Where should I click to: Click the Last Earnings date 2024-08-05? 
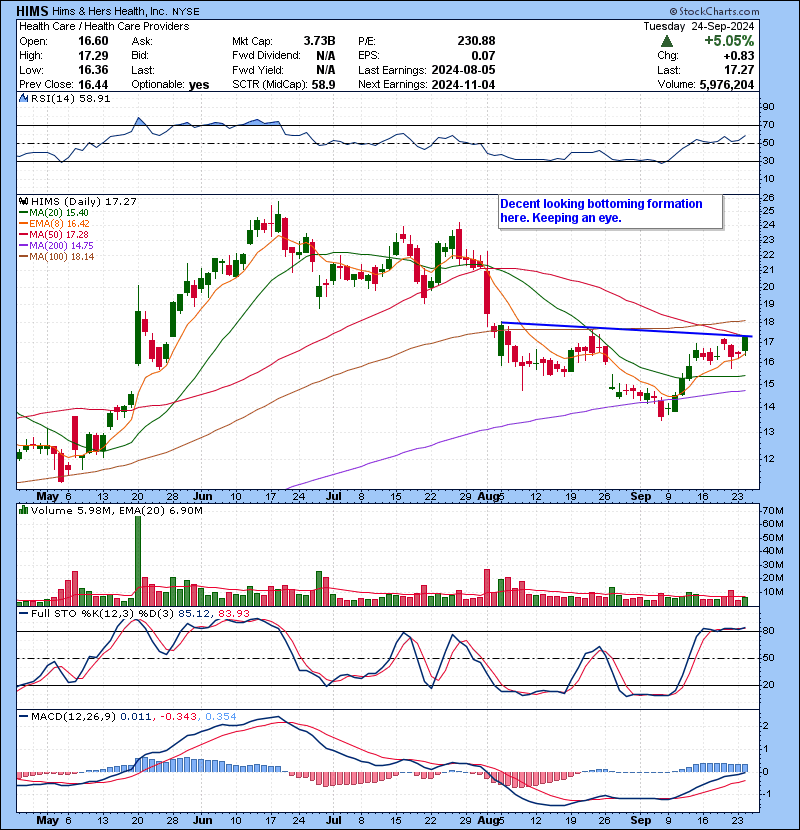(463, 70)
